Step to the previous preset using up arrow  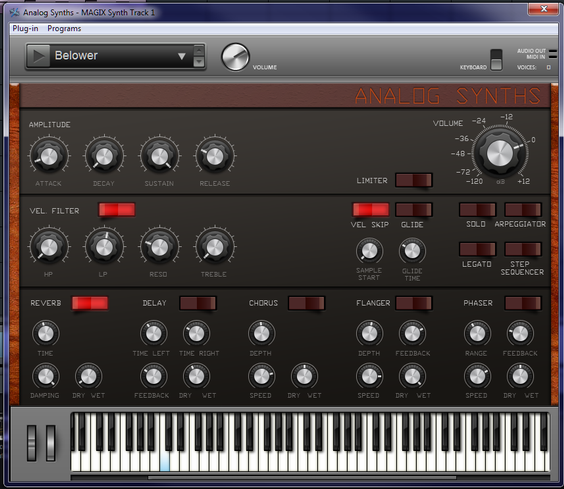[x=199, y=50]
